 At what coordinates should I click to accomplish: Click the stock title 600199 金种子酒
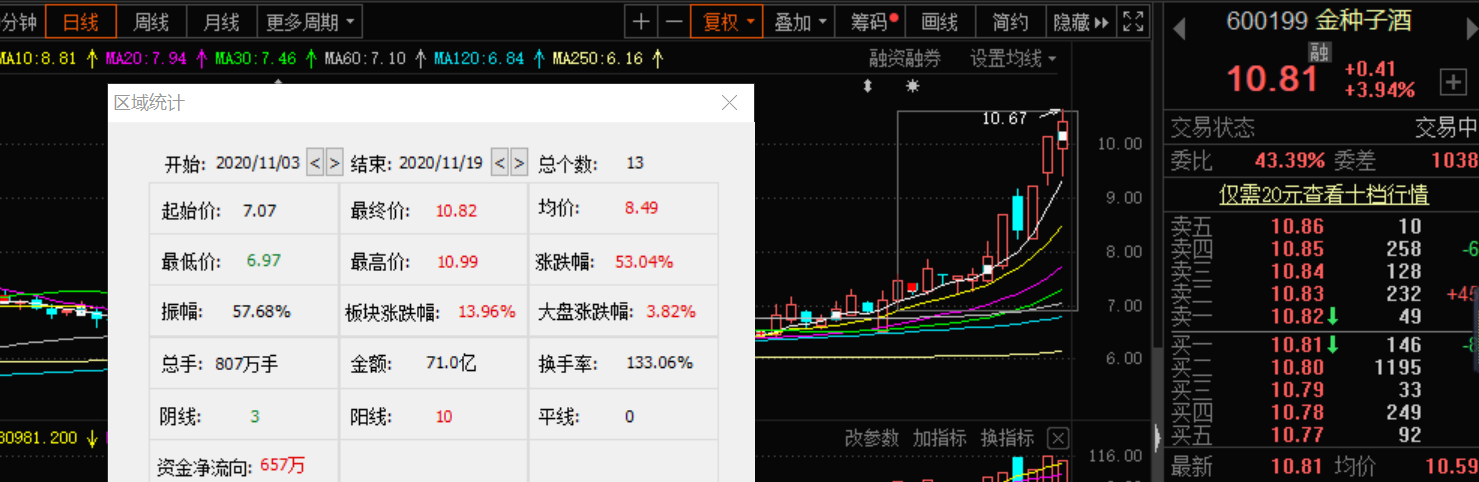1318,22
